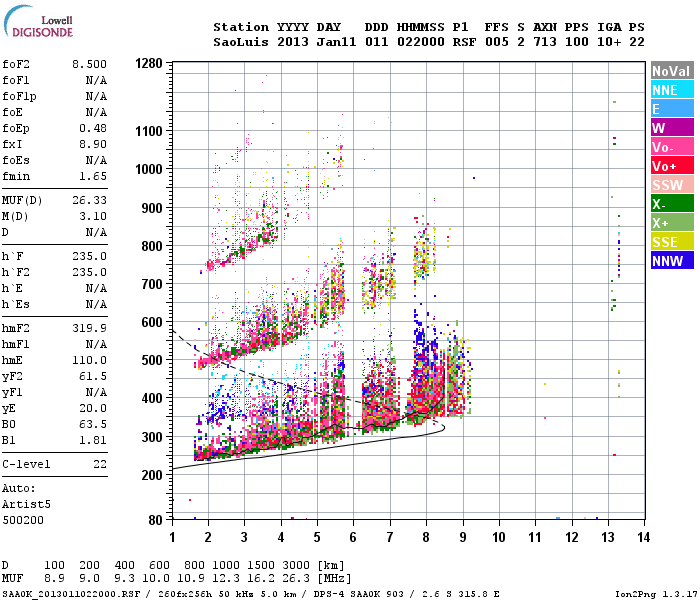Click the MUF 8.9 value for 100 km
The width and height of the screenshot is (700, 600).
pos(54,578)
